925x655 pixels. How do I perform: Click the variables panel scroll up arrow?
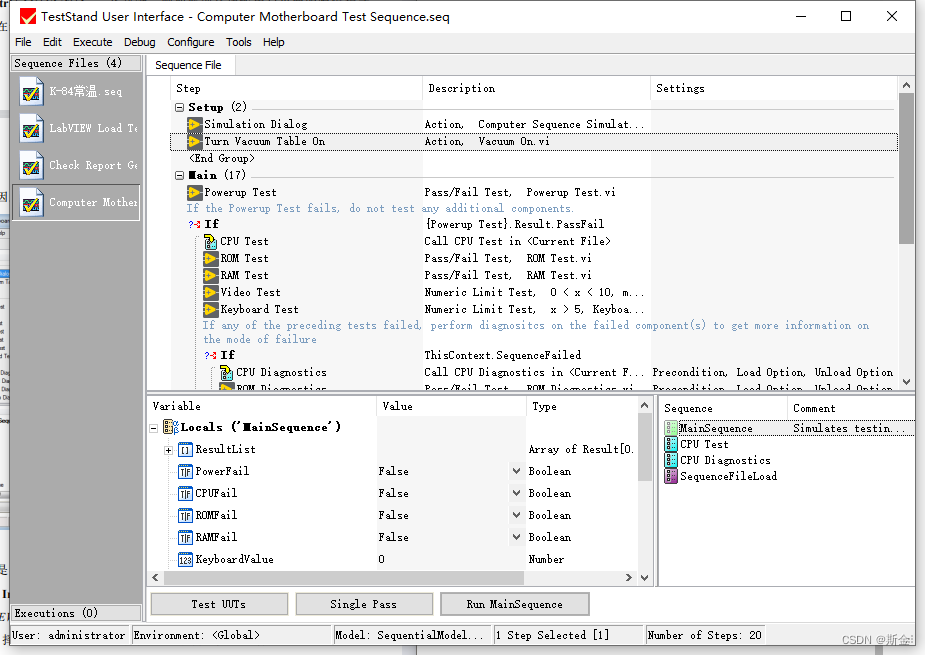tap(644, 405)
